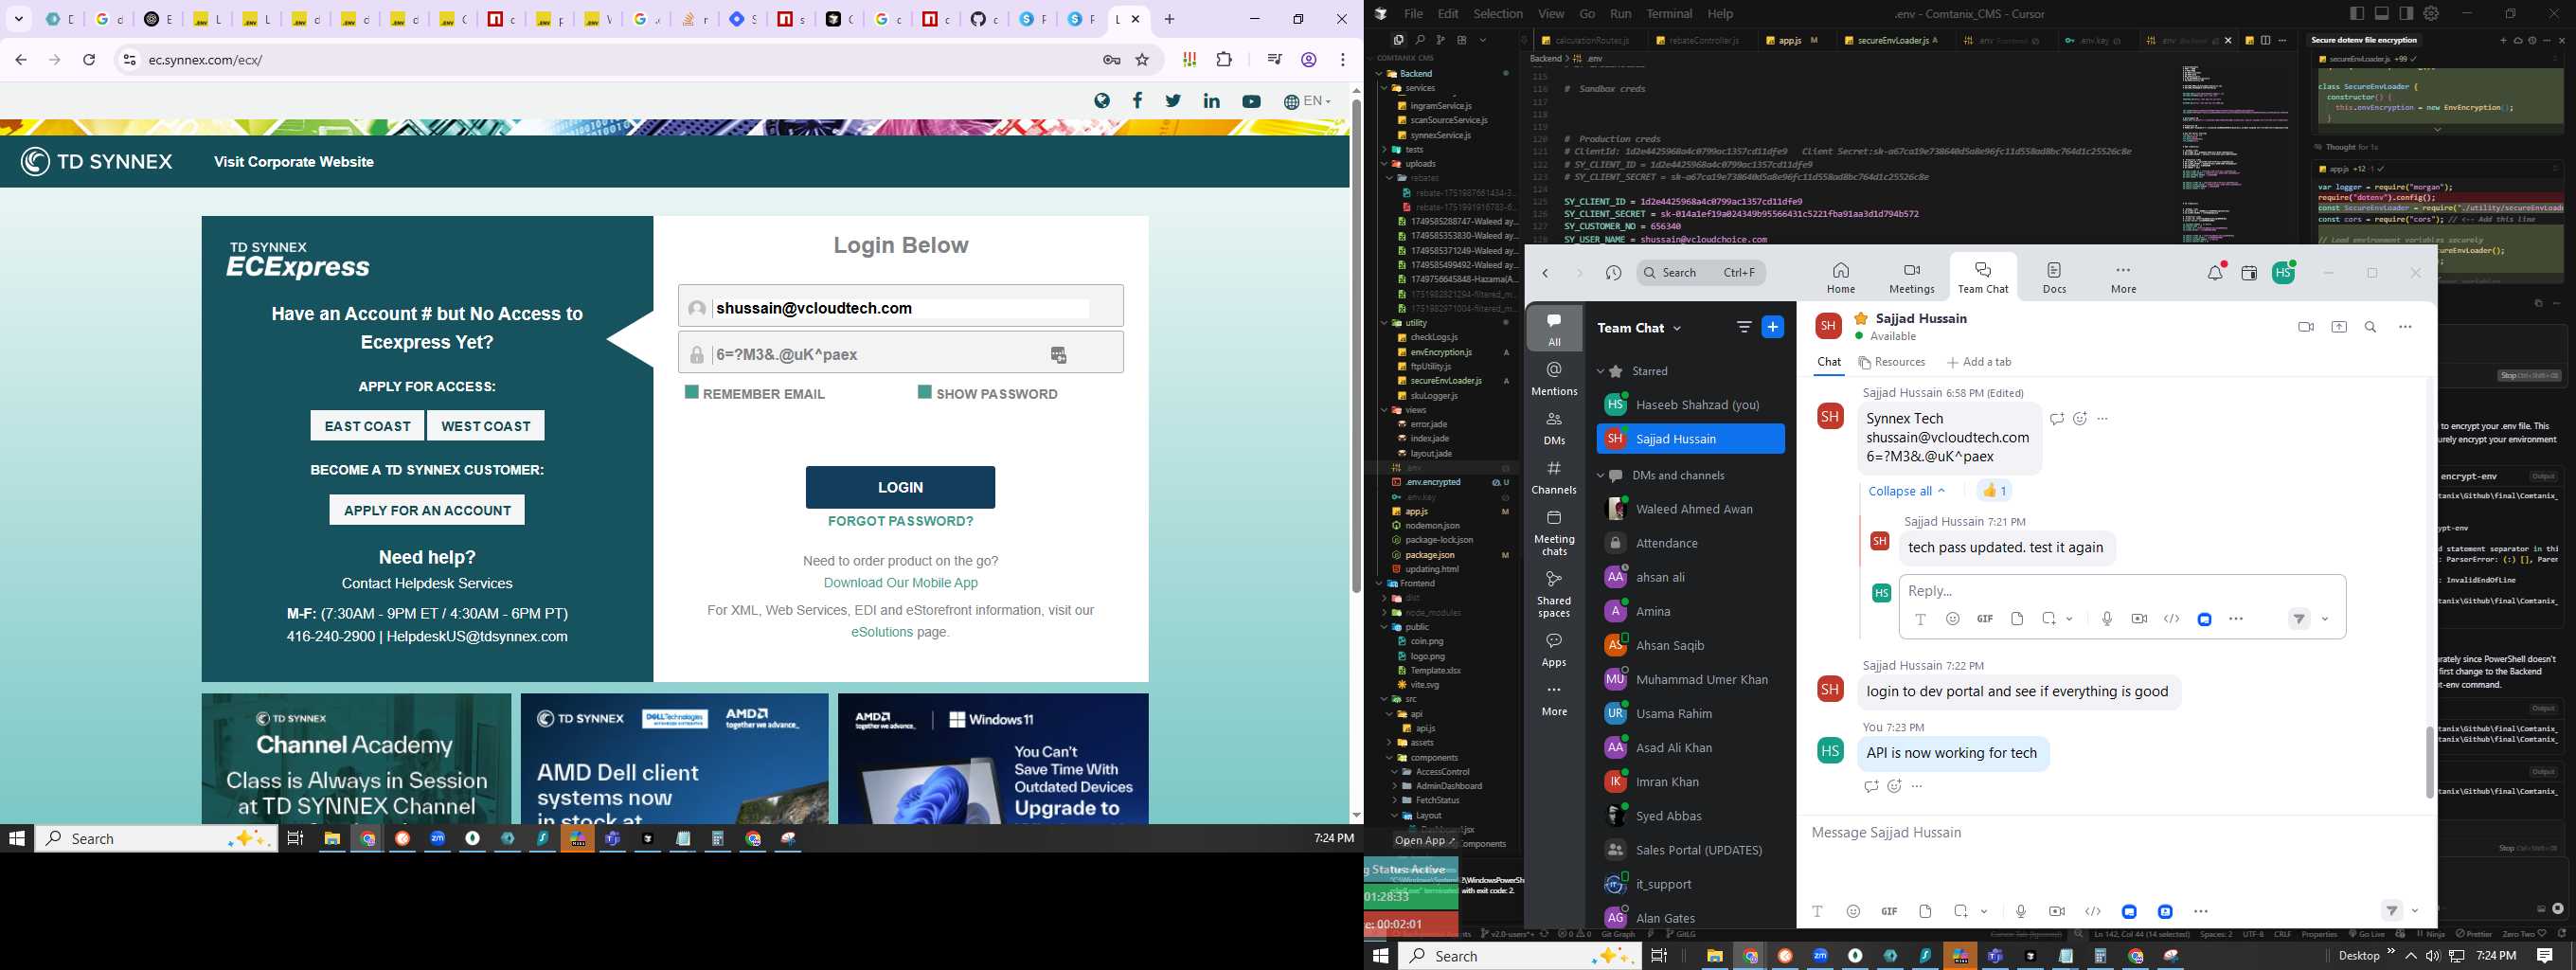
Task: Check the SHOW PASSWORD checkbox
Action: click(x=925, y=392)
